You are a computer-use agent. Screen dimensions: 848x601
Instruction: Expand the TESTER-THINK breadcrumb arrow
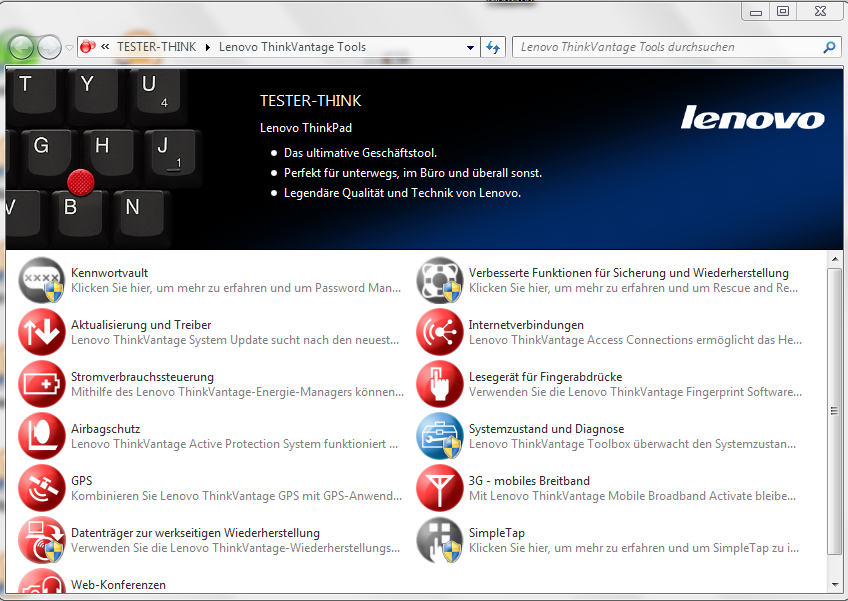[x=208, y=48]
